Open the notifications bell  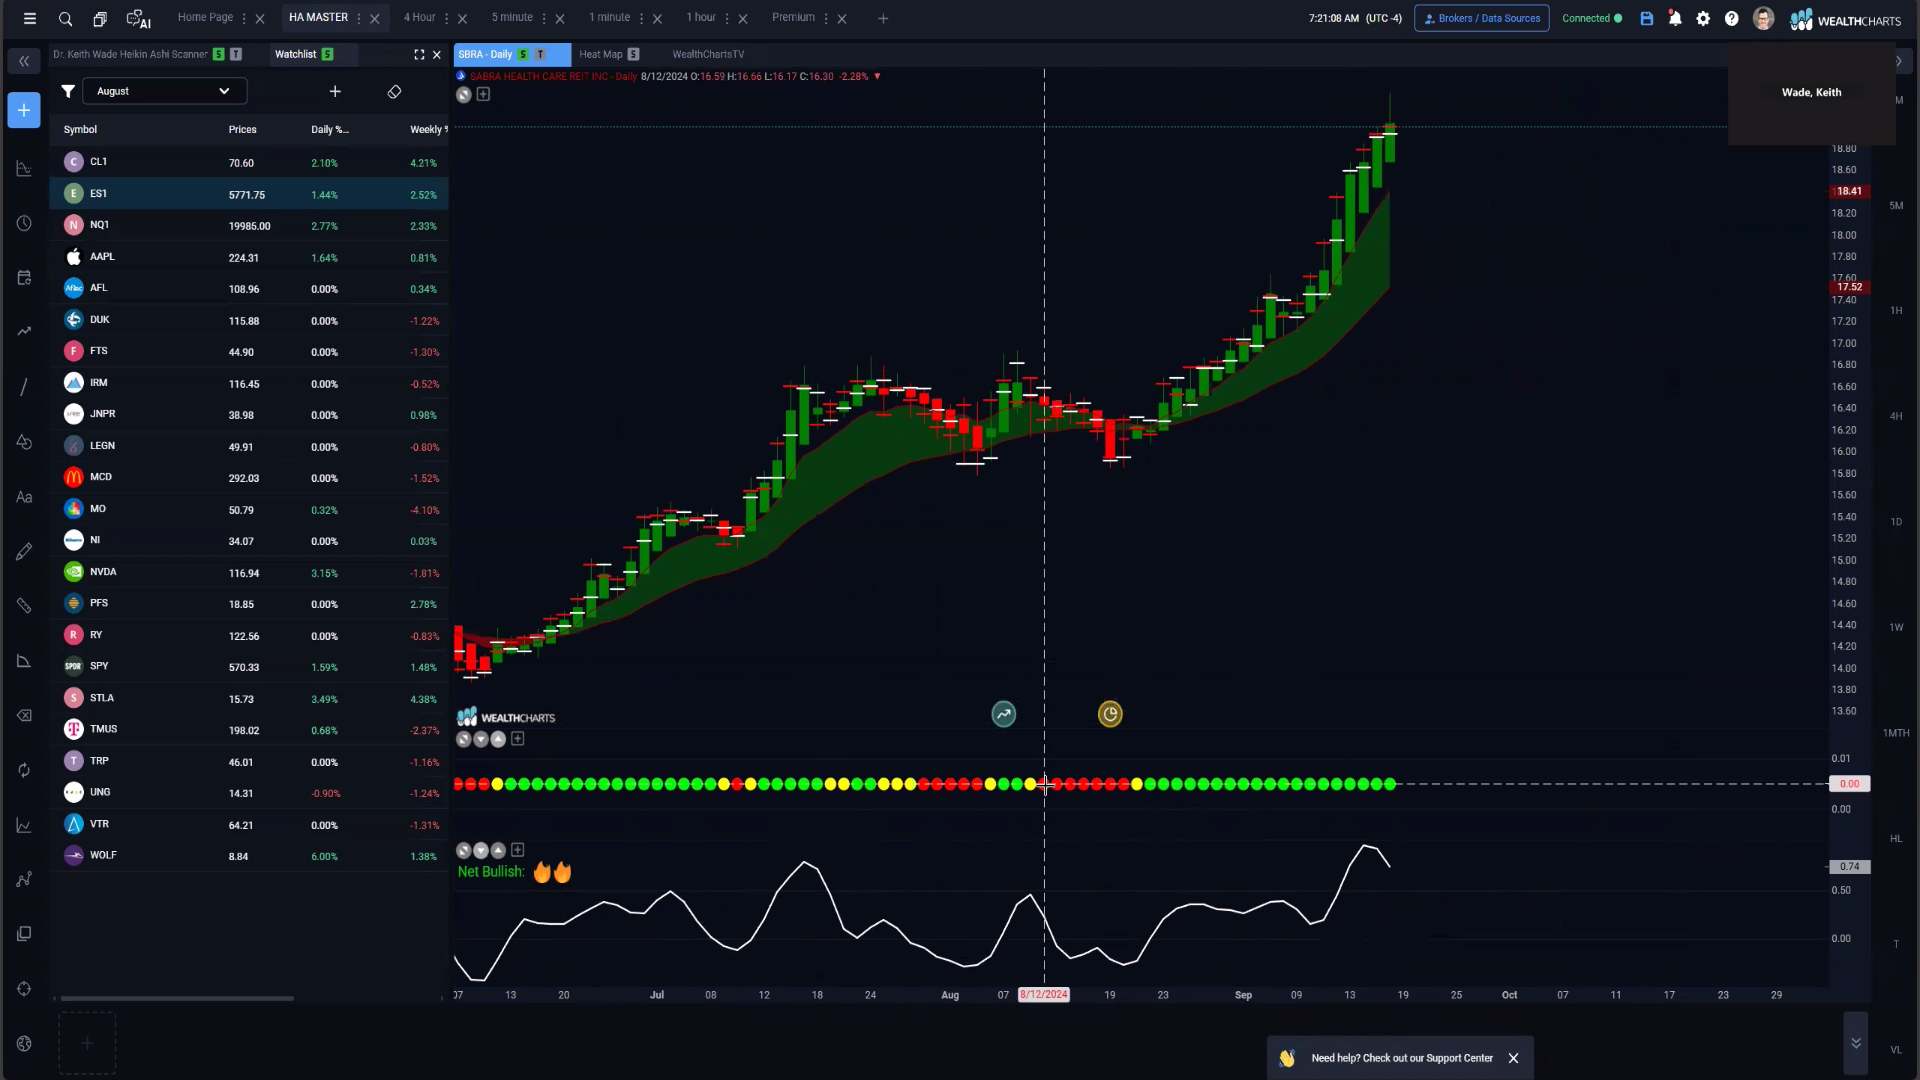(x=1675, y=18)
